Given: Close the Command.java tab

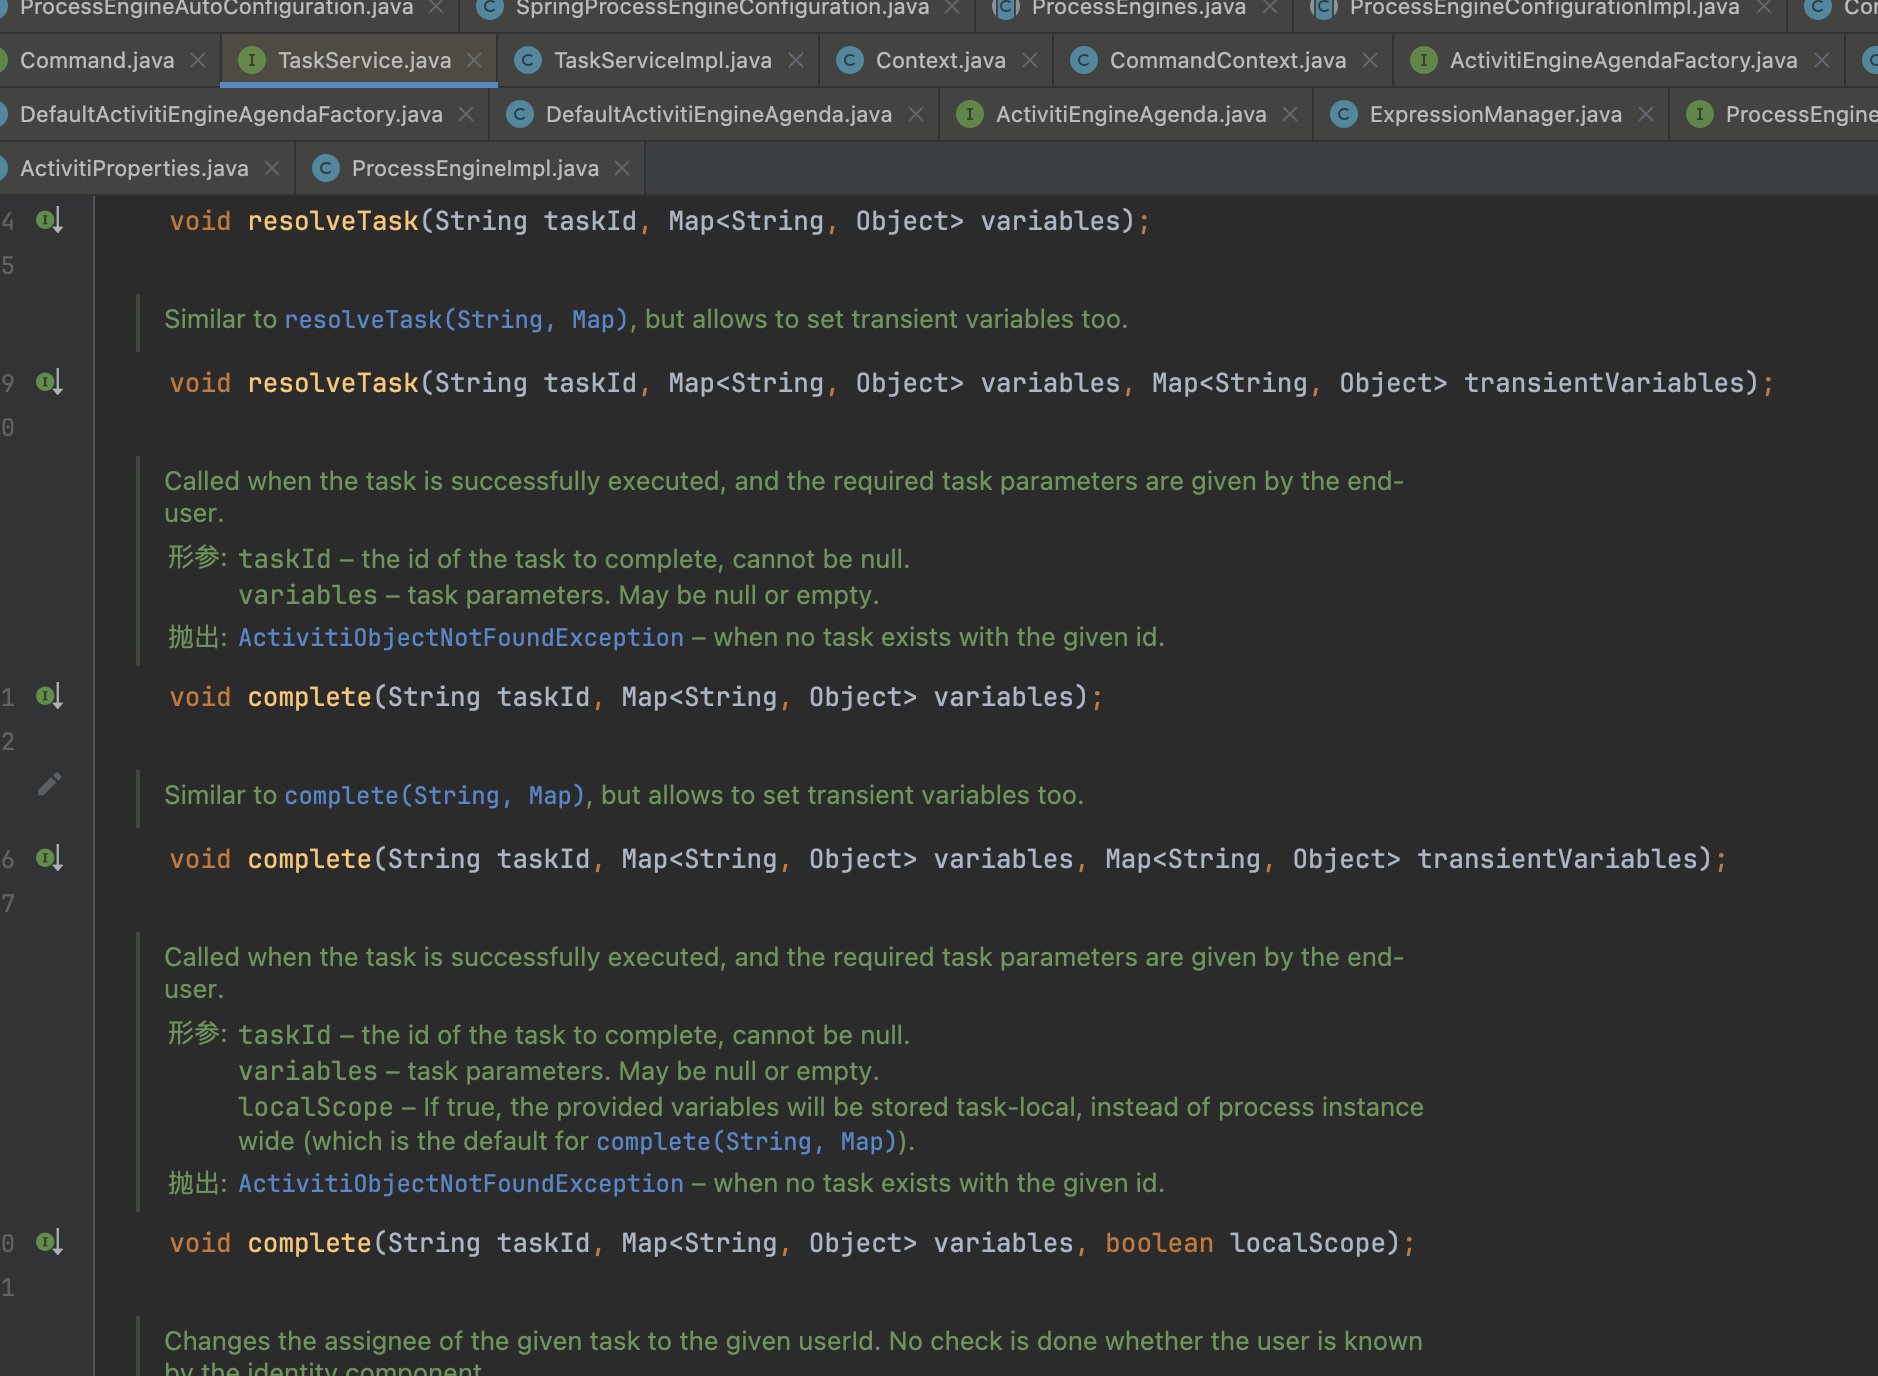Looking at the screenshot, I should tap(198, 61).
